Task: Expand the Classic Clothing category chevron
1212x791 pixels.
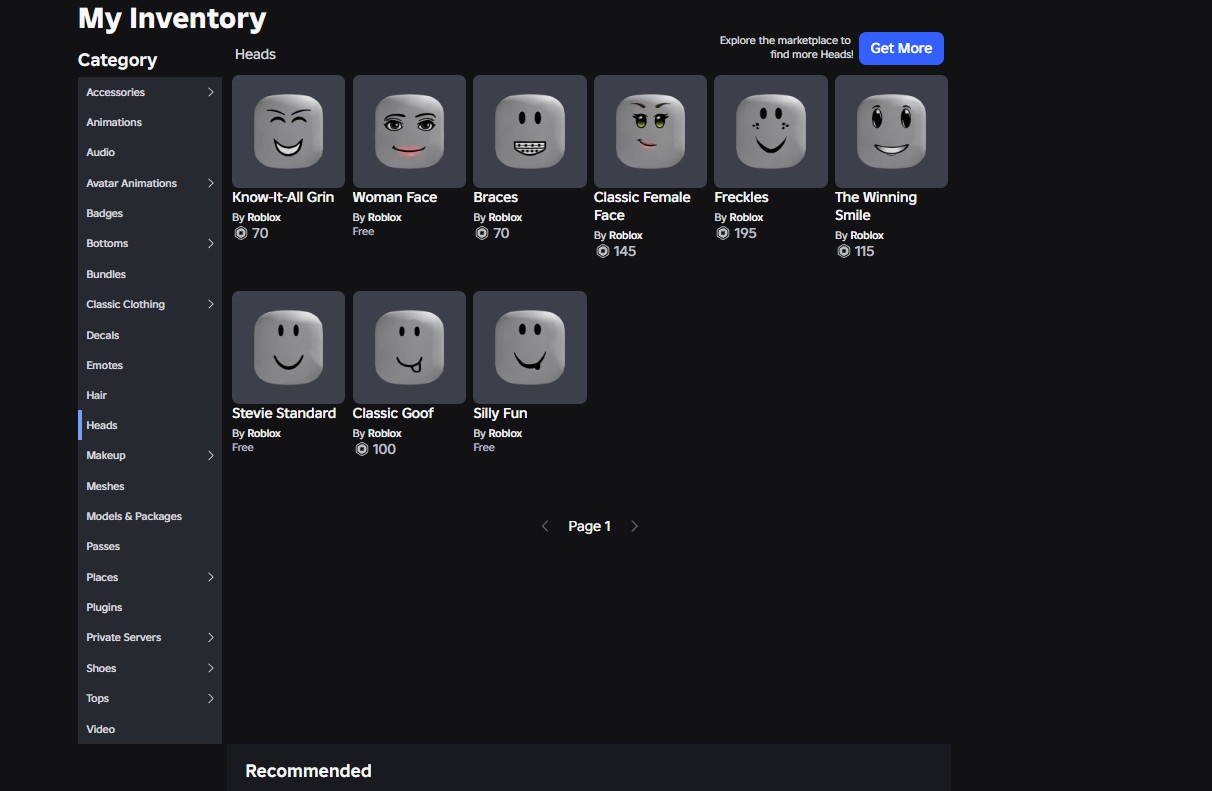Action: (210, 304)
